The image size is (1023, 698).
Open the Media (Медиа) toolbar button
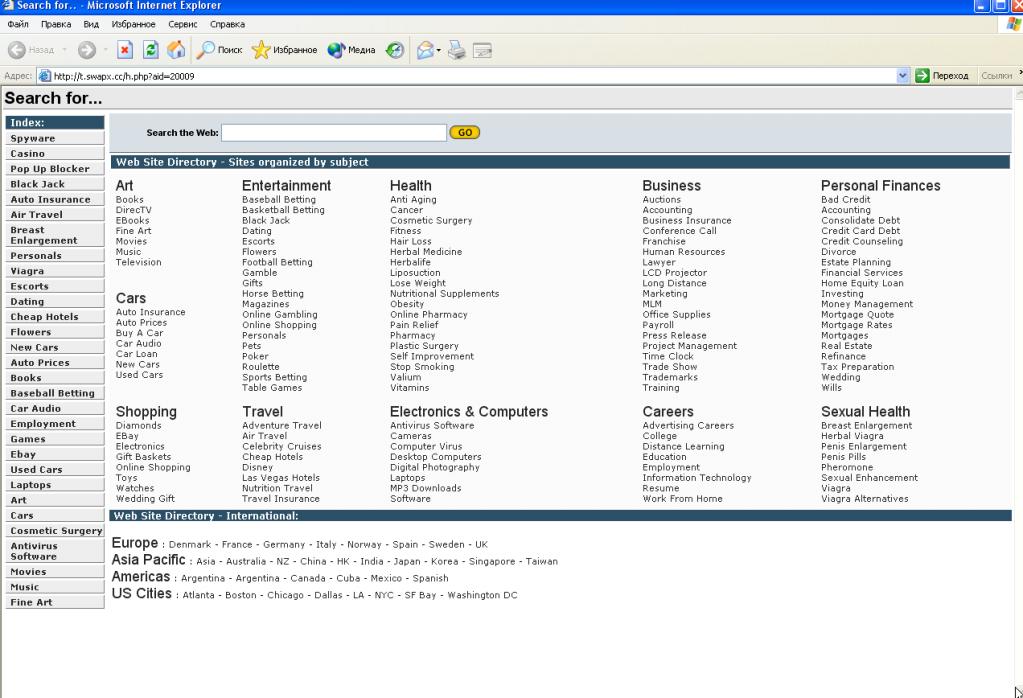point(351,50)
